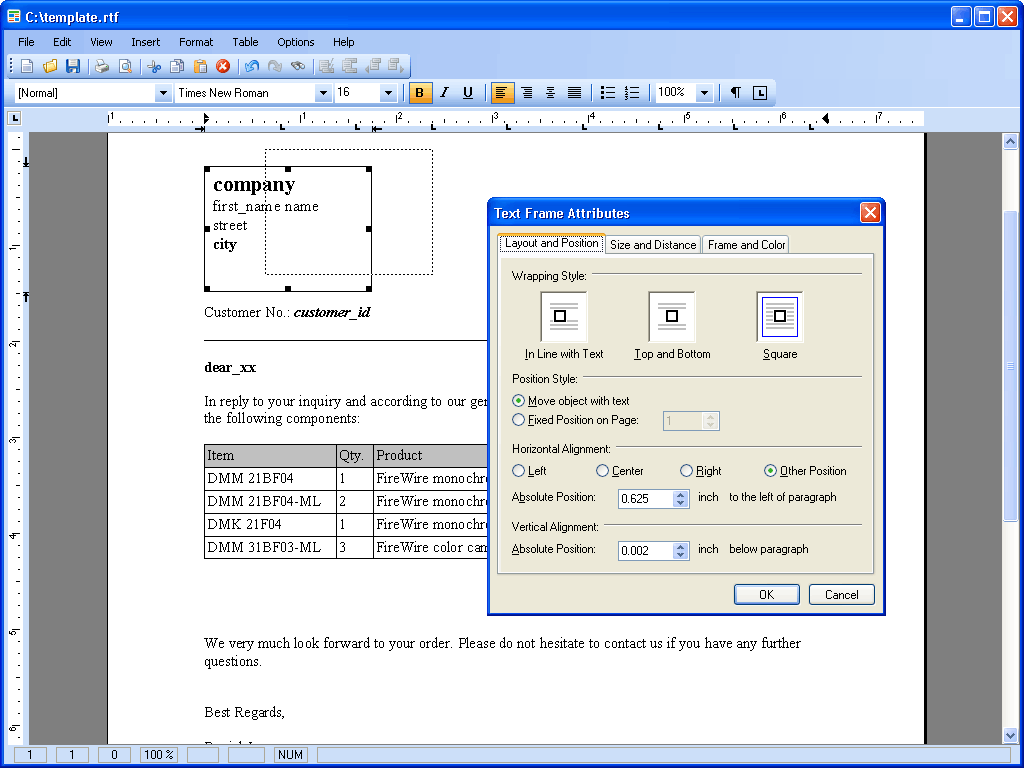This screenshot has height=768, width=1024.
Task: Select Fixed Position on Page option
Action: [x=518, y=420]
